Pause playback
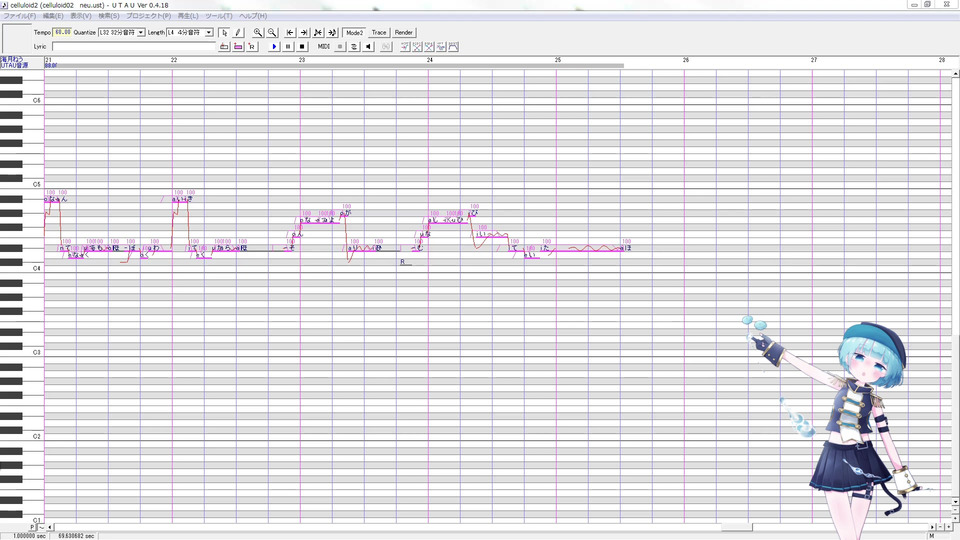 pos(288,47)
